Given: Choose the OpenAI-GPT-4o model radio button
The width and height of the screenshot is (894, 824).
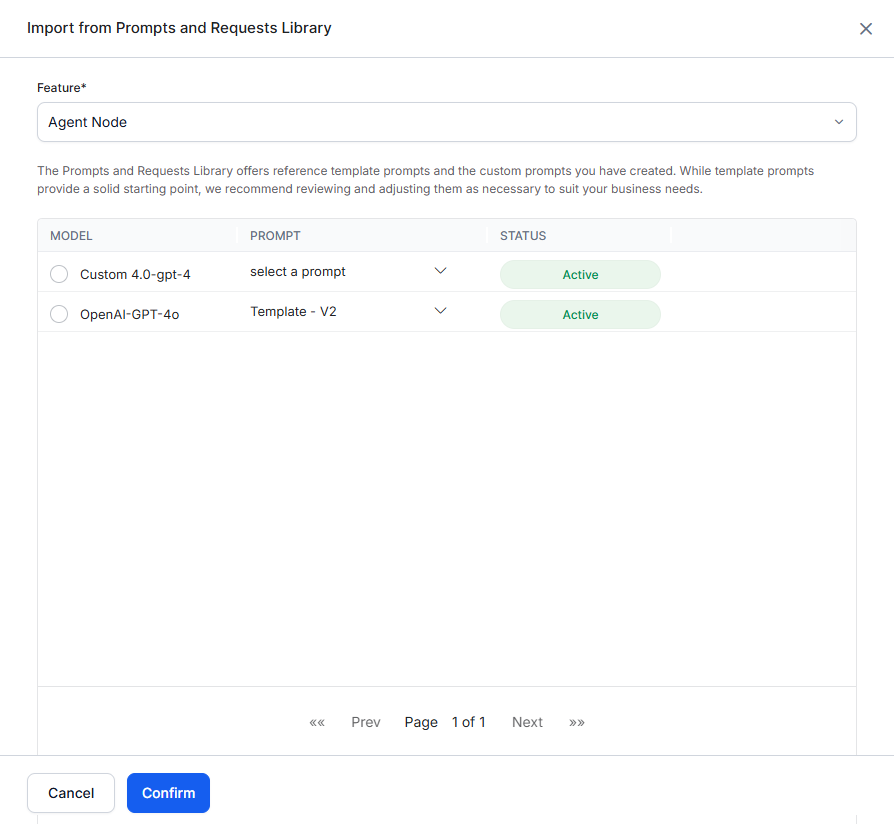Looking at the screenshot, I should tap(59, 314).
